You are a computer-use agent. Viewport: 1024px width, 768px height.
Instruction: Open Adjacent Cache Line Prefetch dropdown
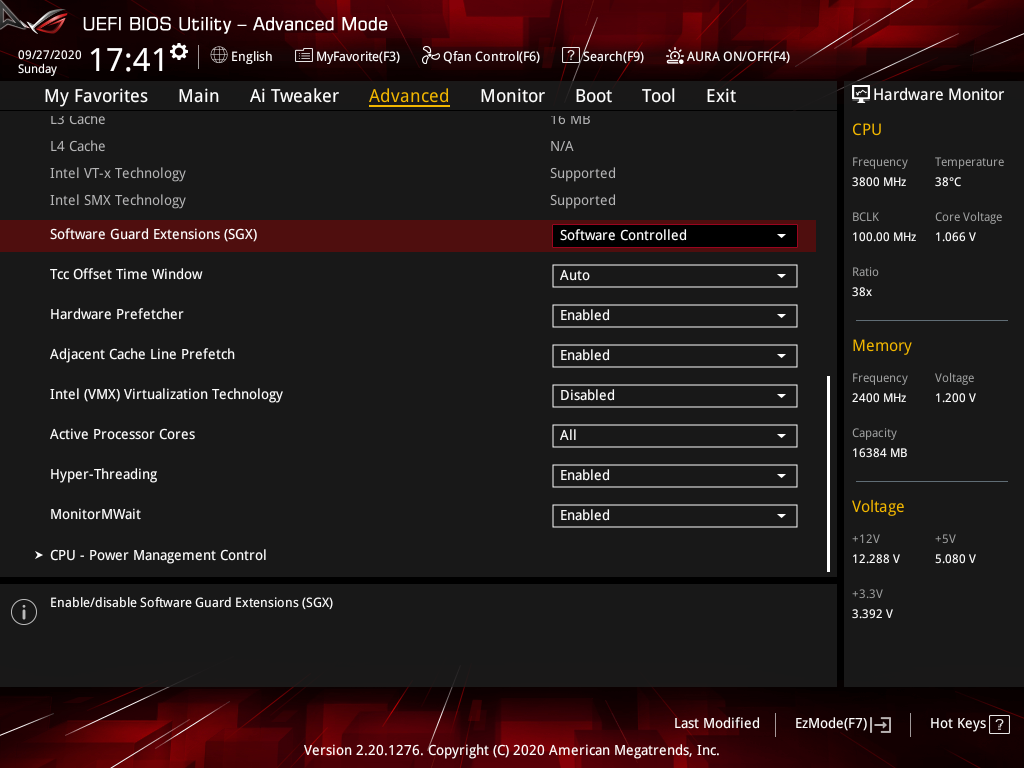675,355
